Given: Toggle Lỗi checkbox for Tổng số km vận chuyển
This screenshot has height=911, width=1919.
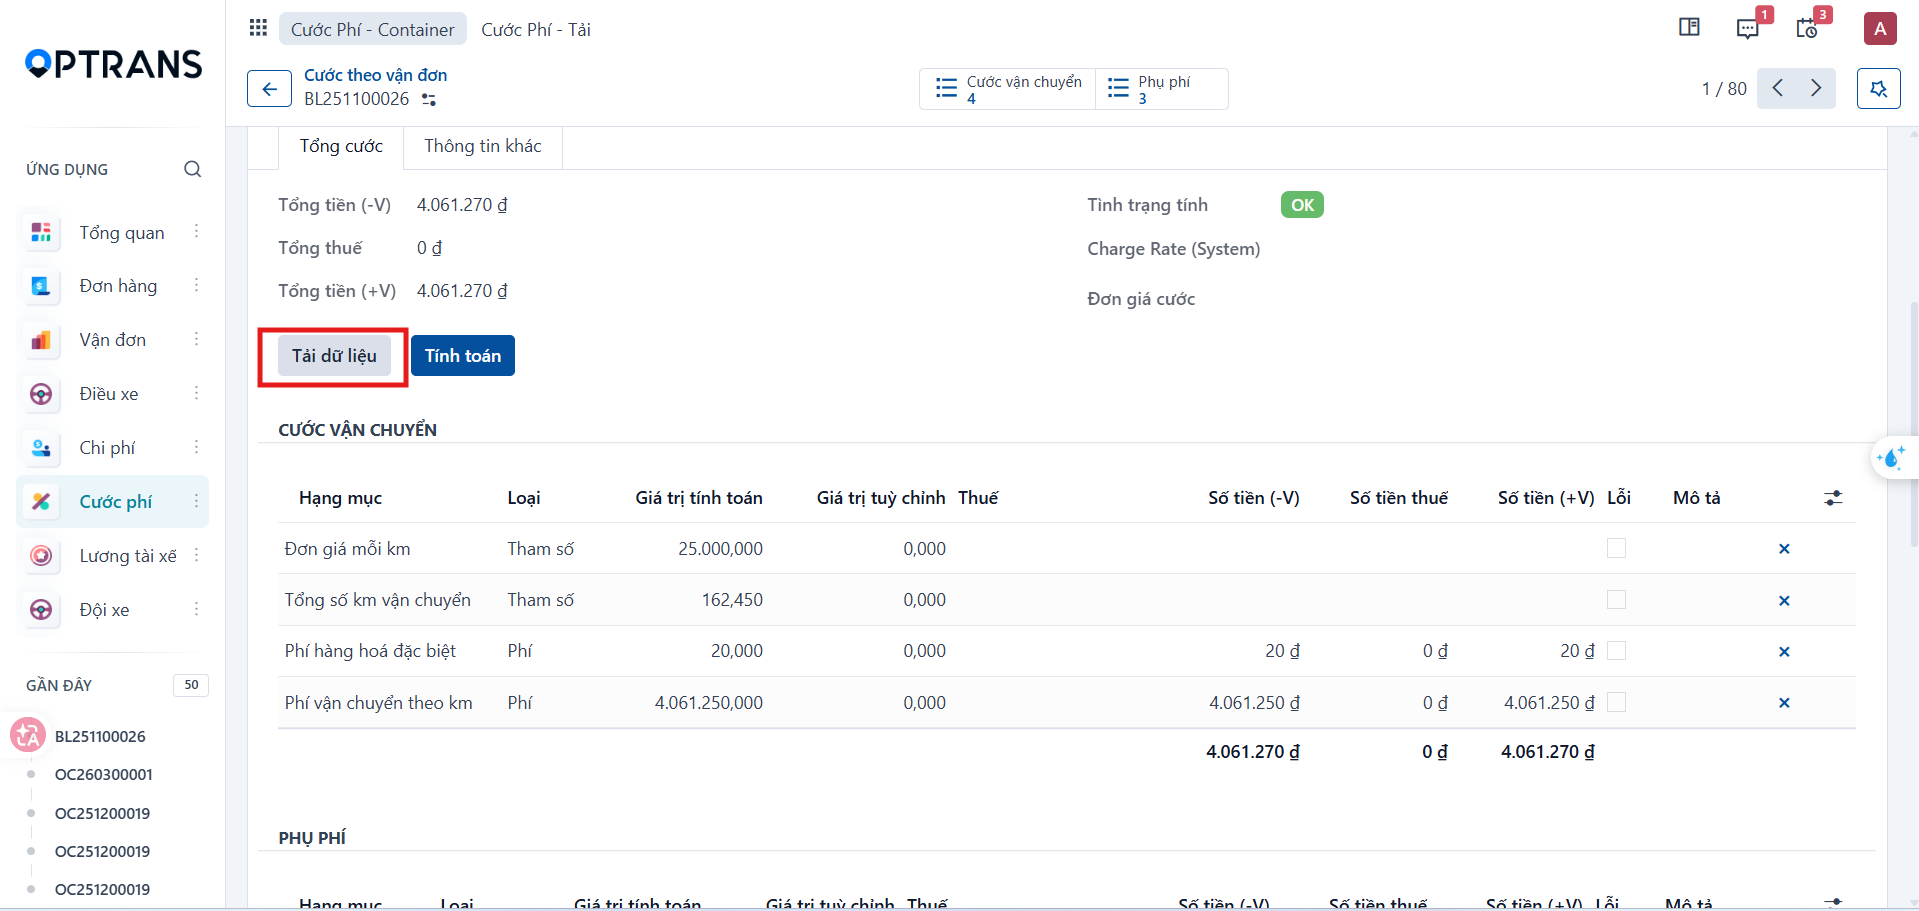Looking at the screenshot, I should tap(1616, 600).
